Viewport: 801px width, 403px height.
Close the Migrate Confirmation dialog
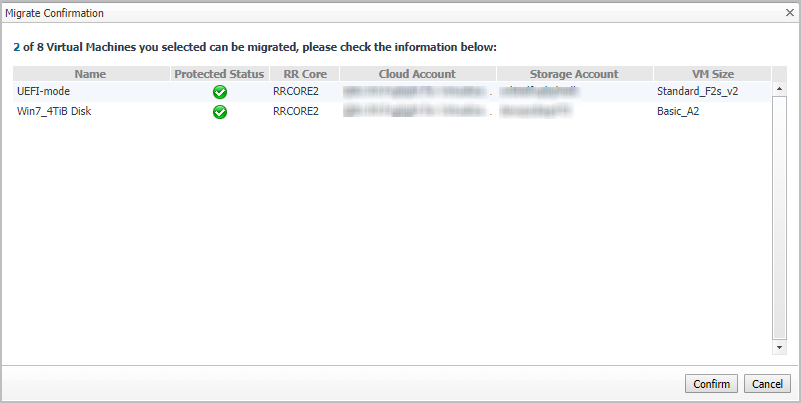(x=790, y=13)
